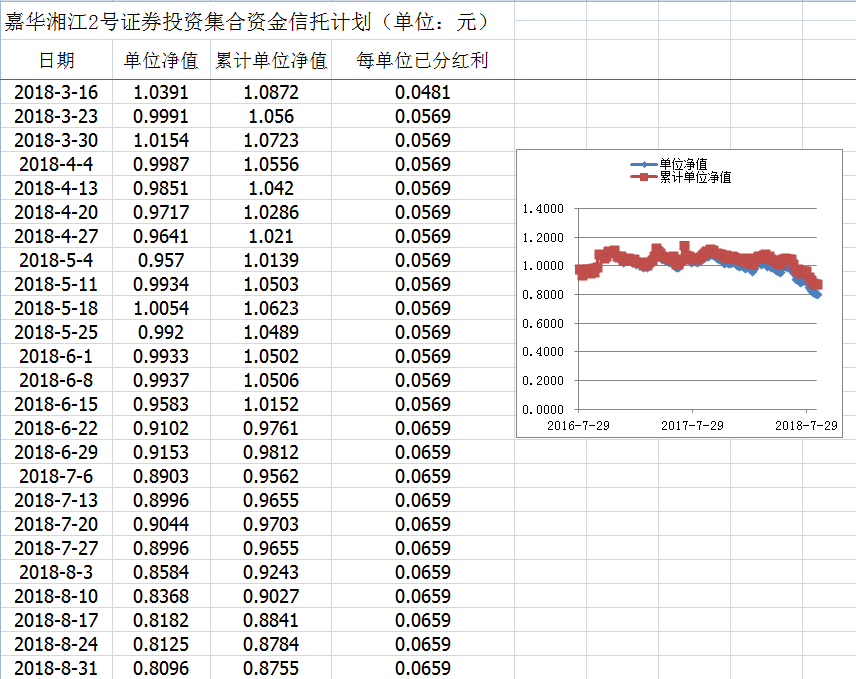Select cumulative value cell 1.0489

tap(271, 332)
